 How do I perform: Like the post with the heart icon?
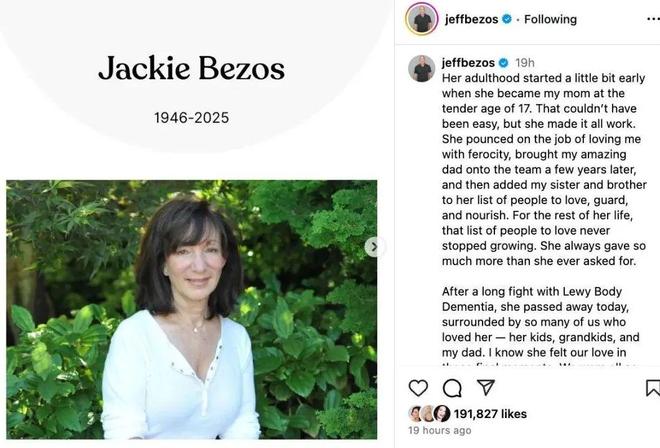tap(418, 388)
